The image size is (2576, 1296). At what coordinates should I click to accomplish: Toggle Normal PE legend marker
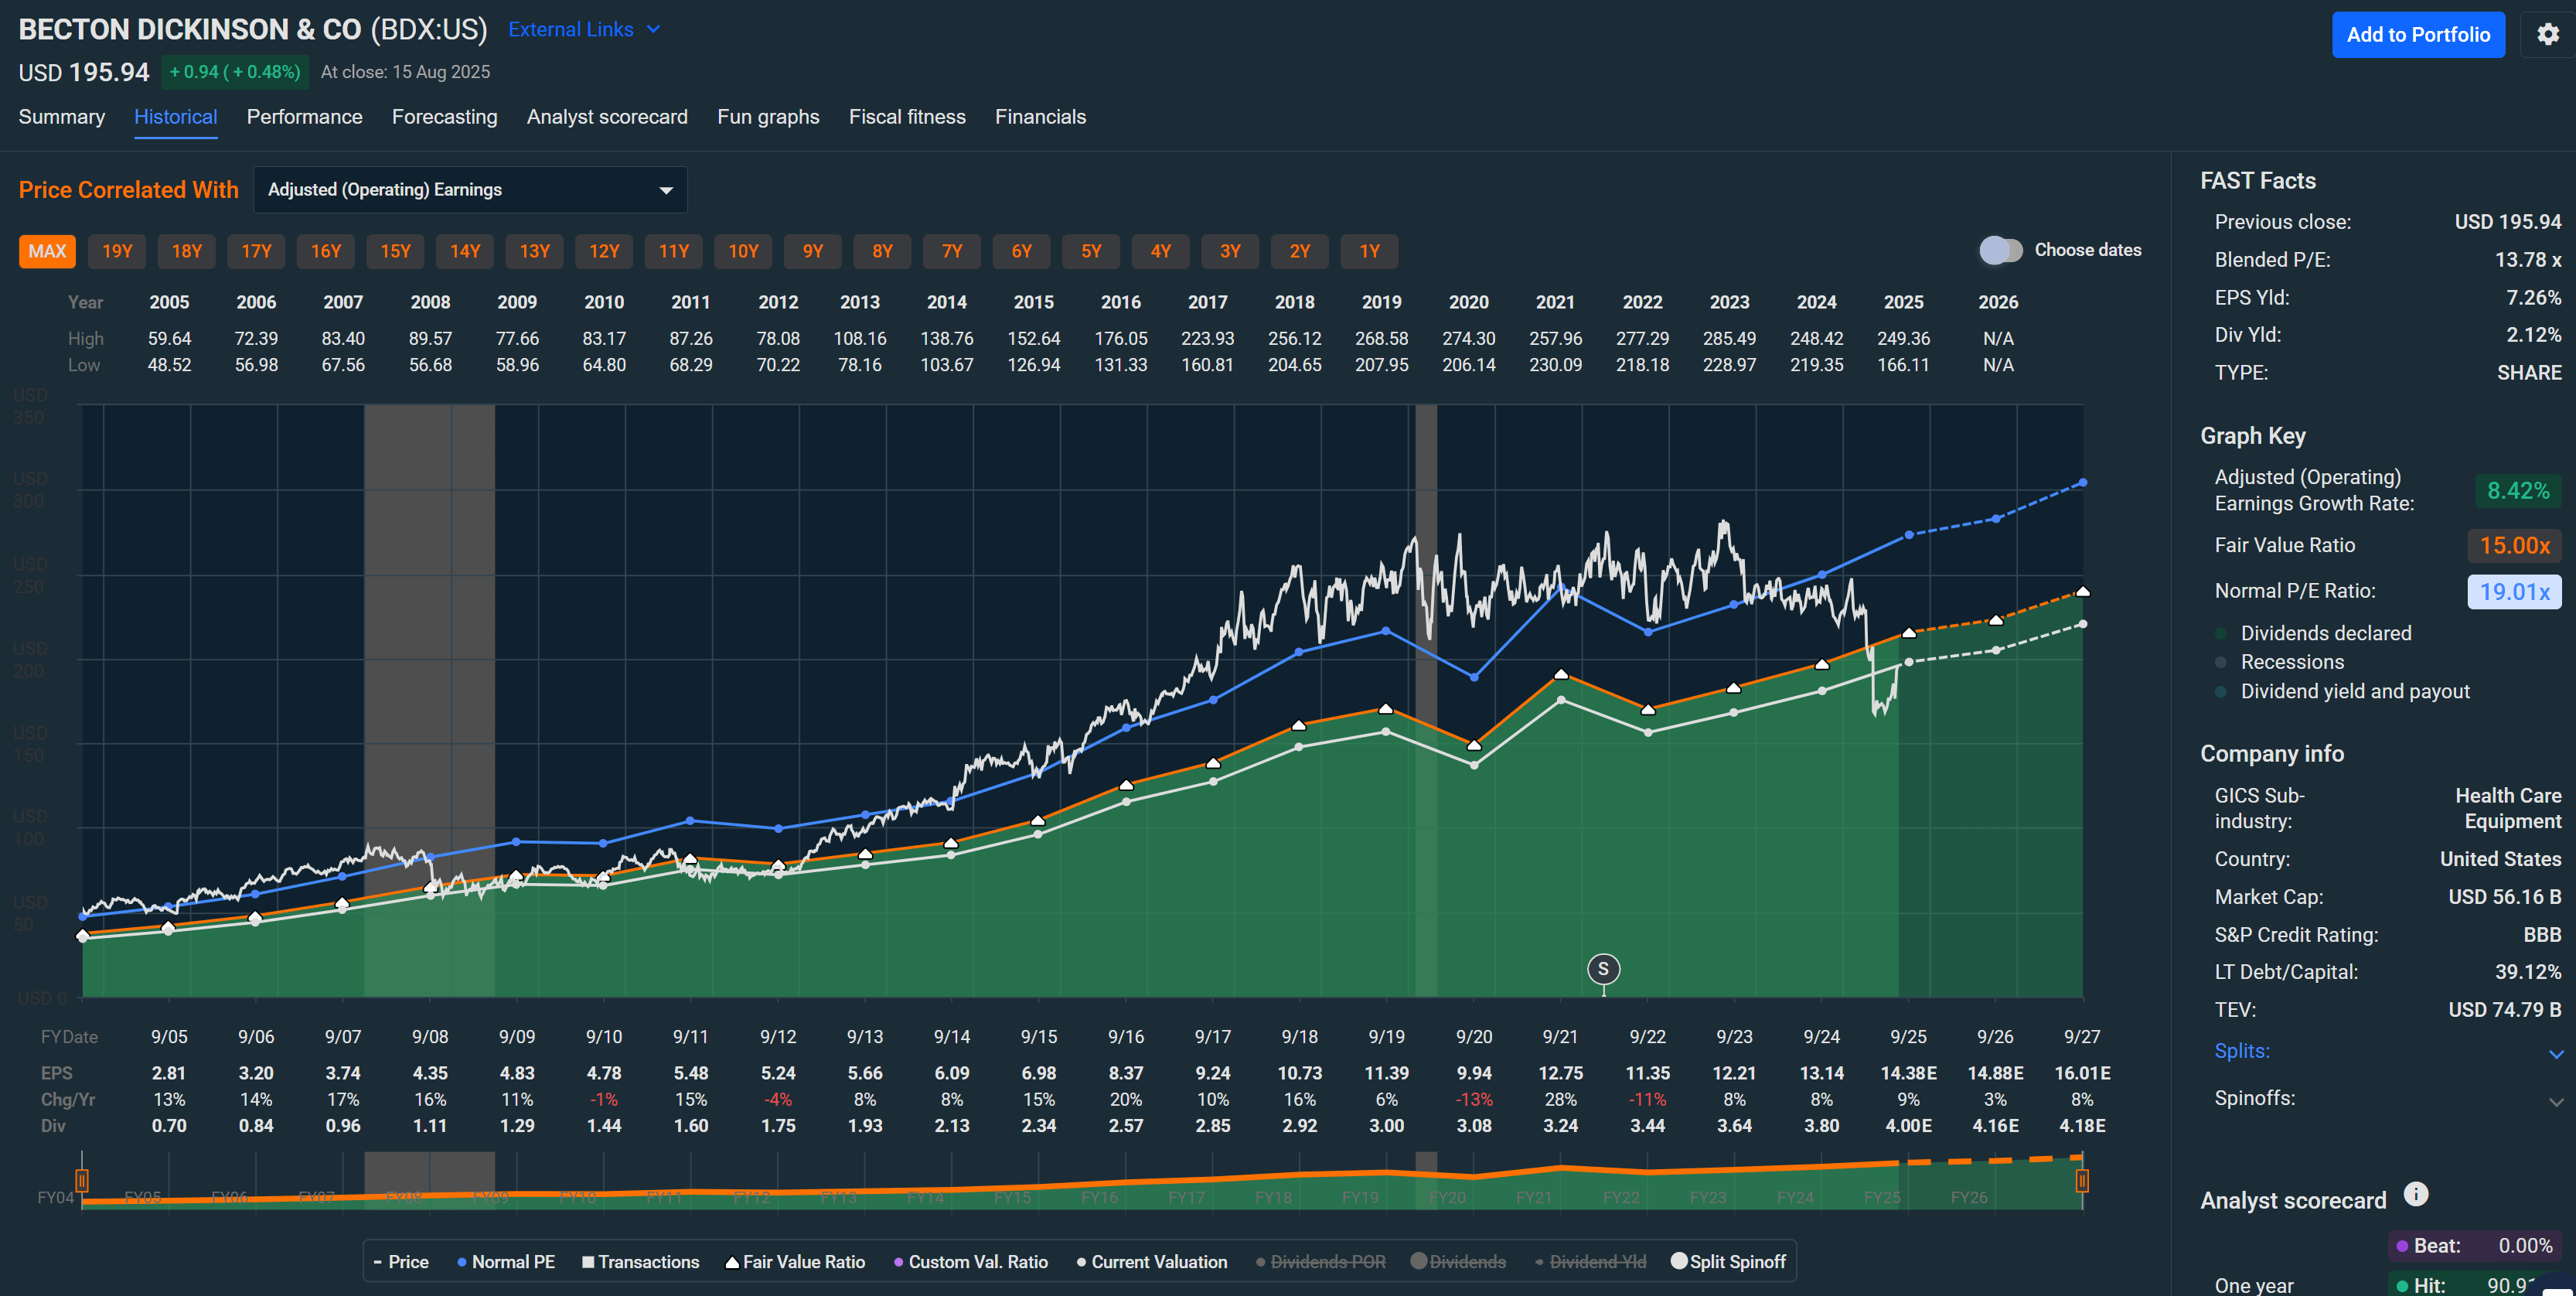(462, 1262)
